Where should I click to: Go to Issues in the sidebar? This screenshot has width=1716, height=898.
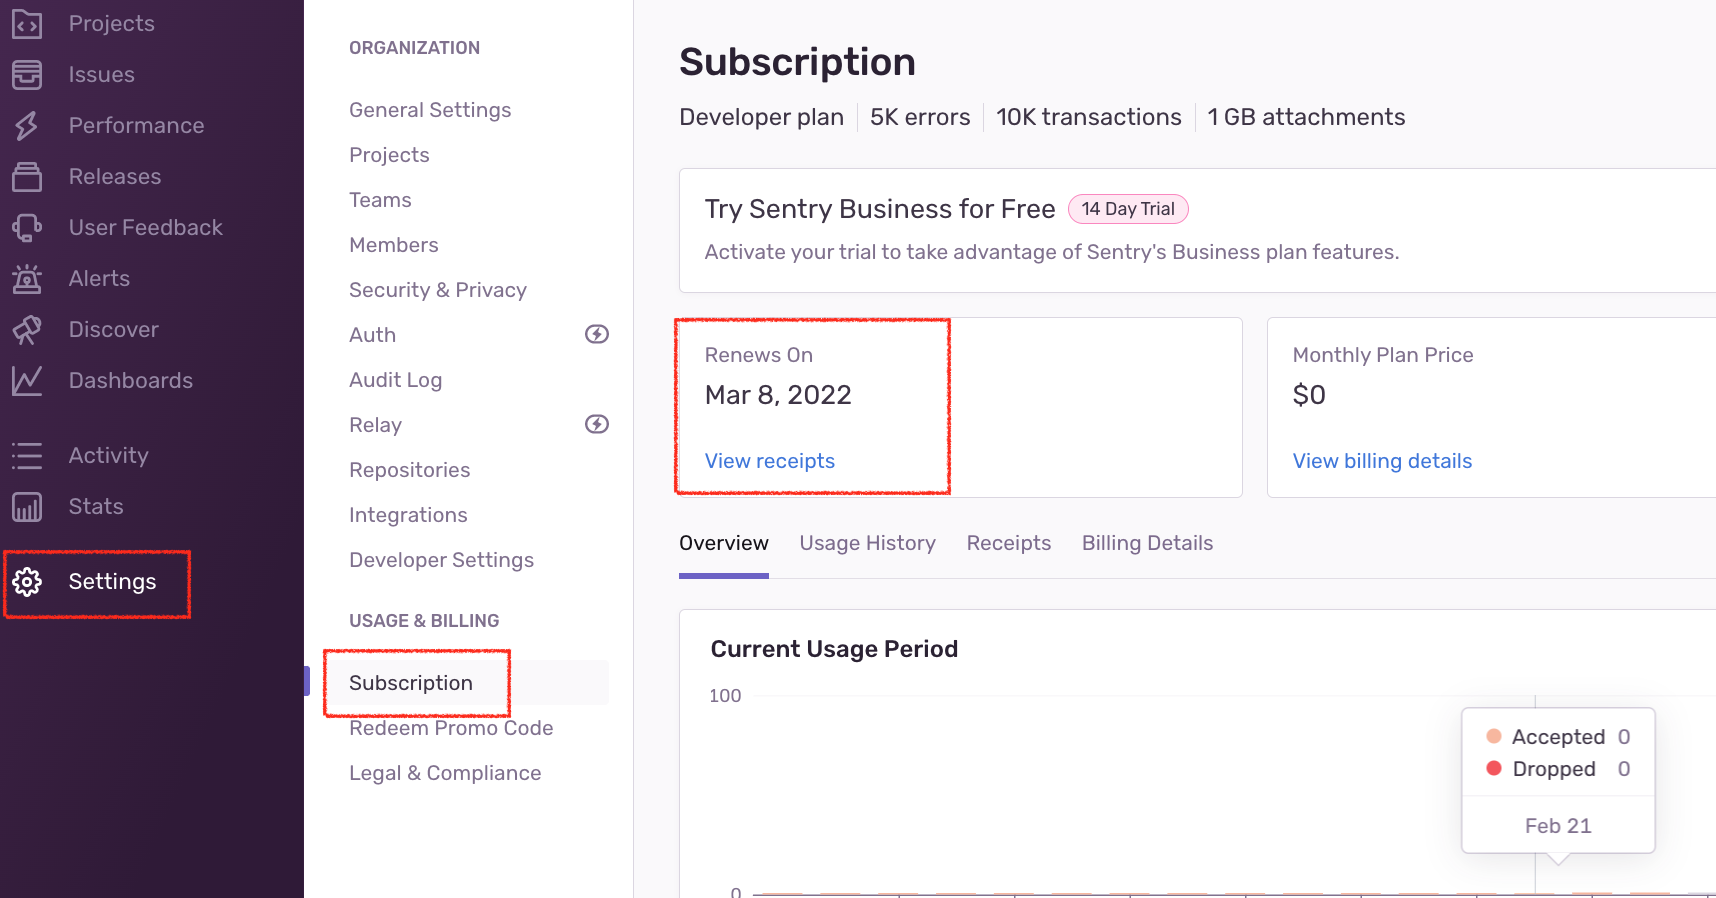[101, 75]
